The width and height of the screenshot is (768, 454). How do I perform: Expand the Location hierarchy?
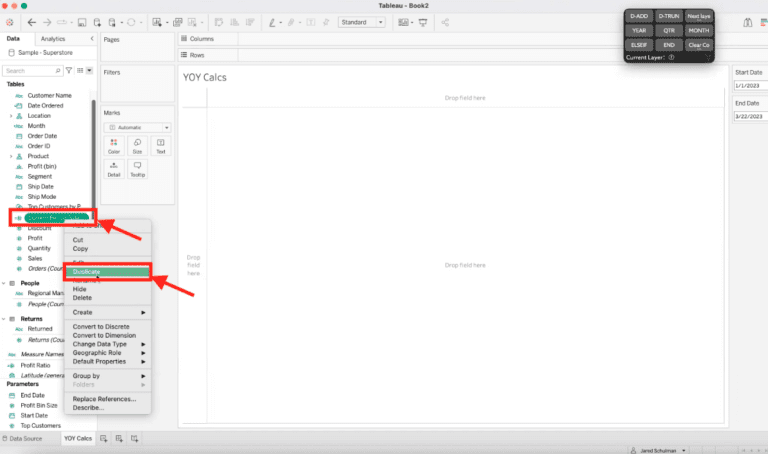[x=11, y=116]
